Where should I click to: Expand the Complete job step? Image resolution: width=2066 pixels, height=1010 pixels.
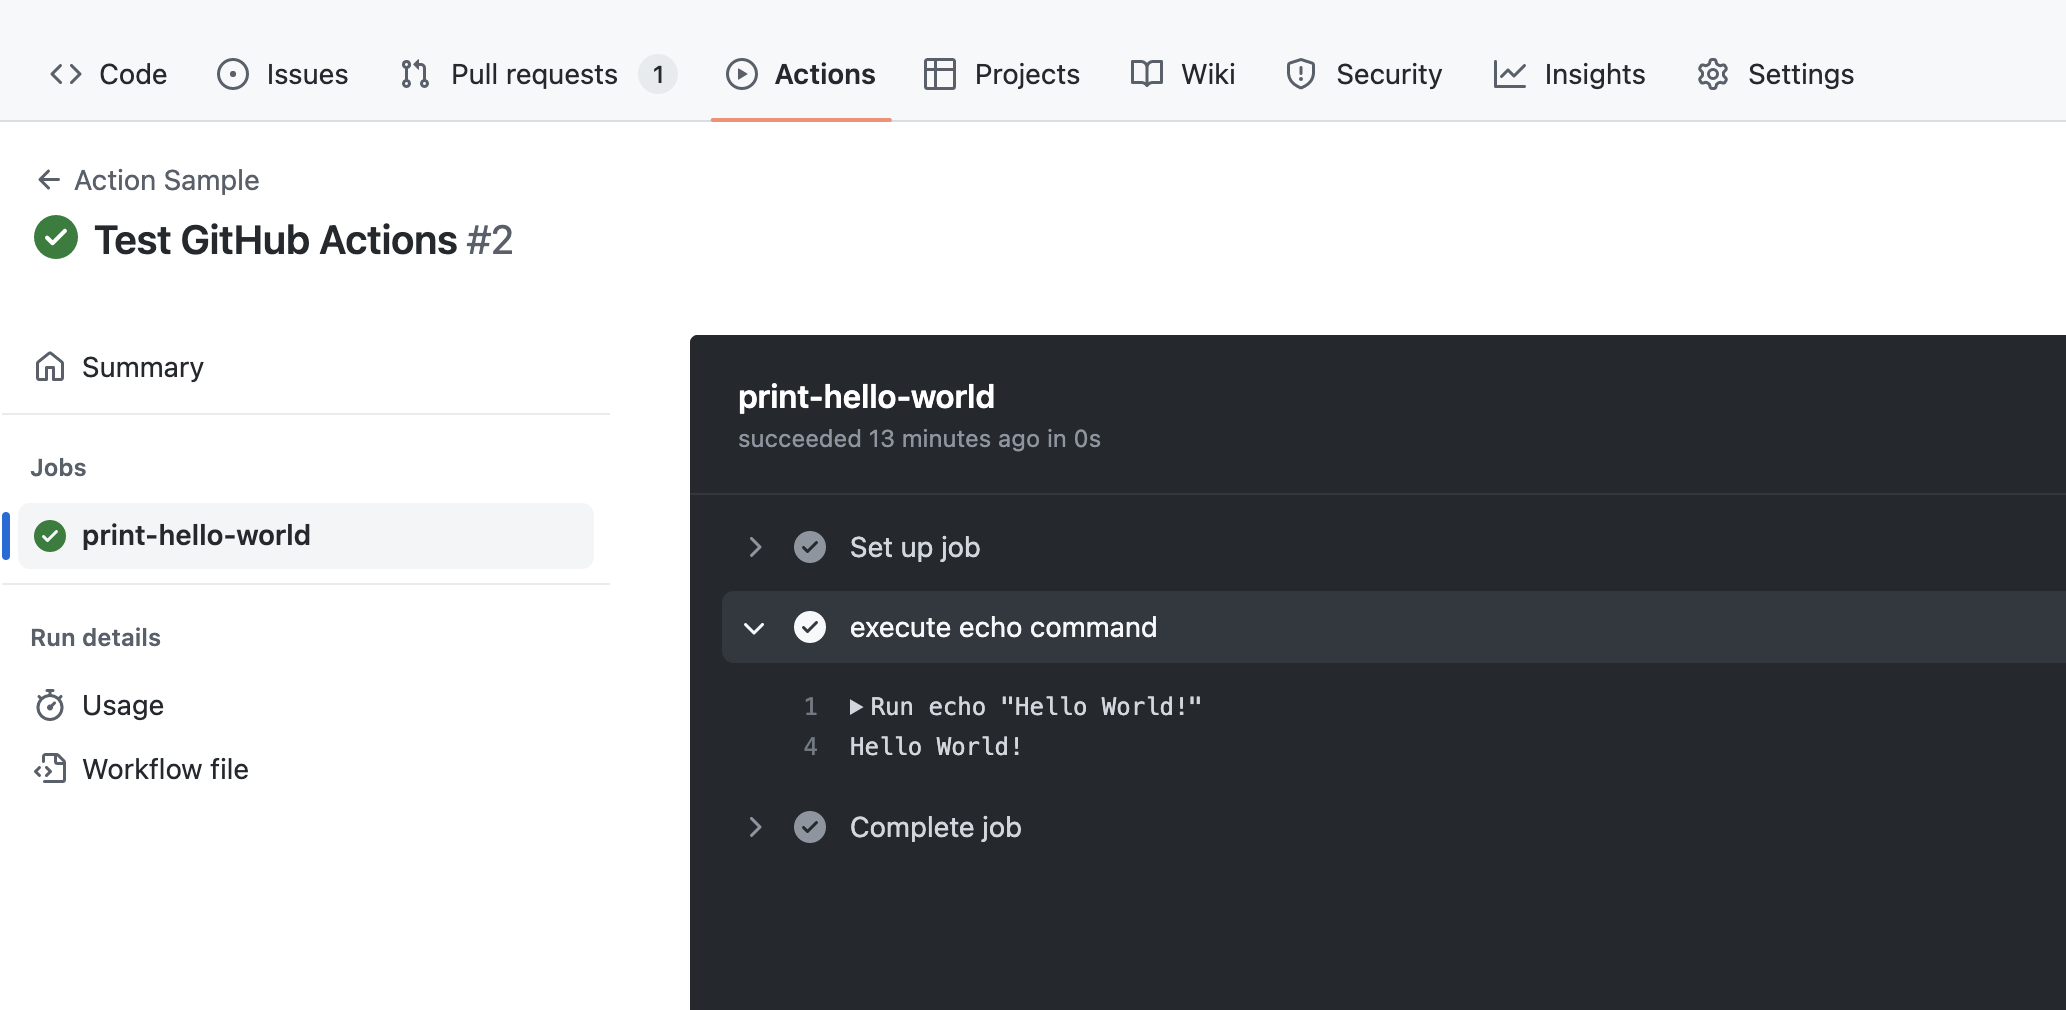(755, 827)
